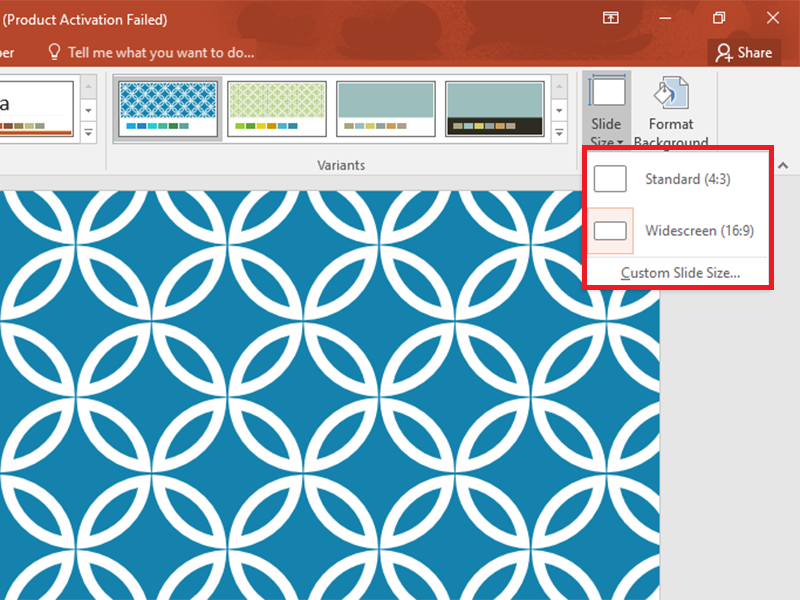The image size is (800, 600).
Task: Click the Widescreen (16:9) slide icon
Action: [x=610, y=231]
